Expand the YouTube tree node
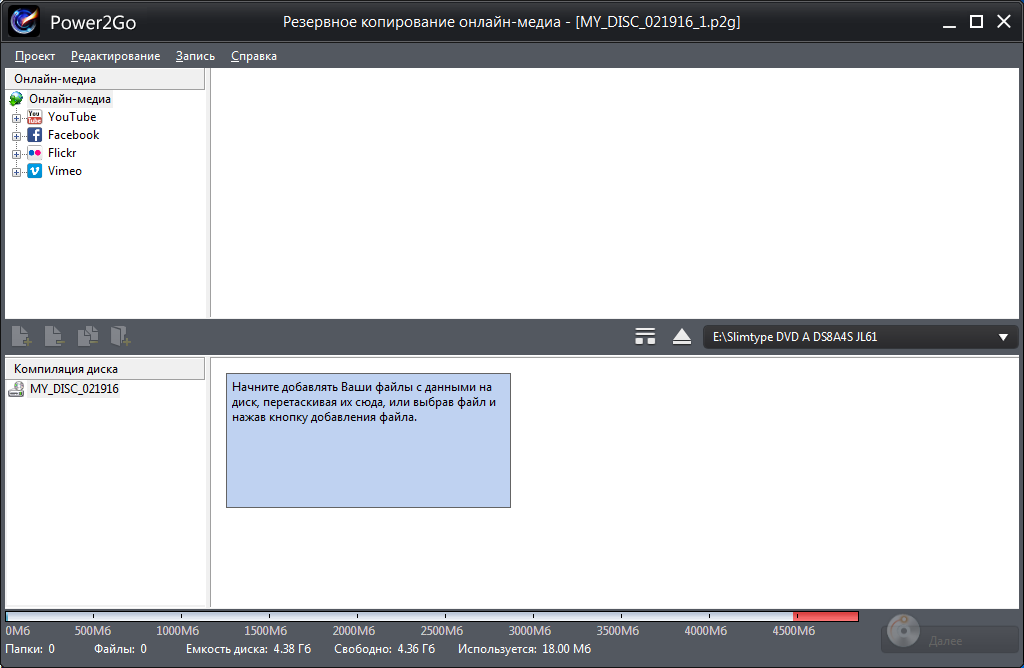 click(x=16, y=118)
